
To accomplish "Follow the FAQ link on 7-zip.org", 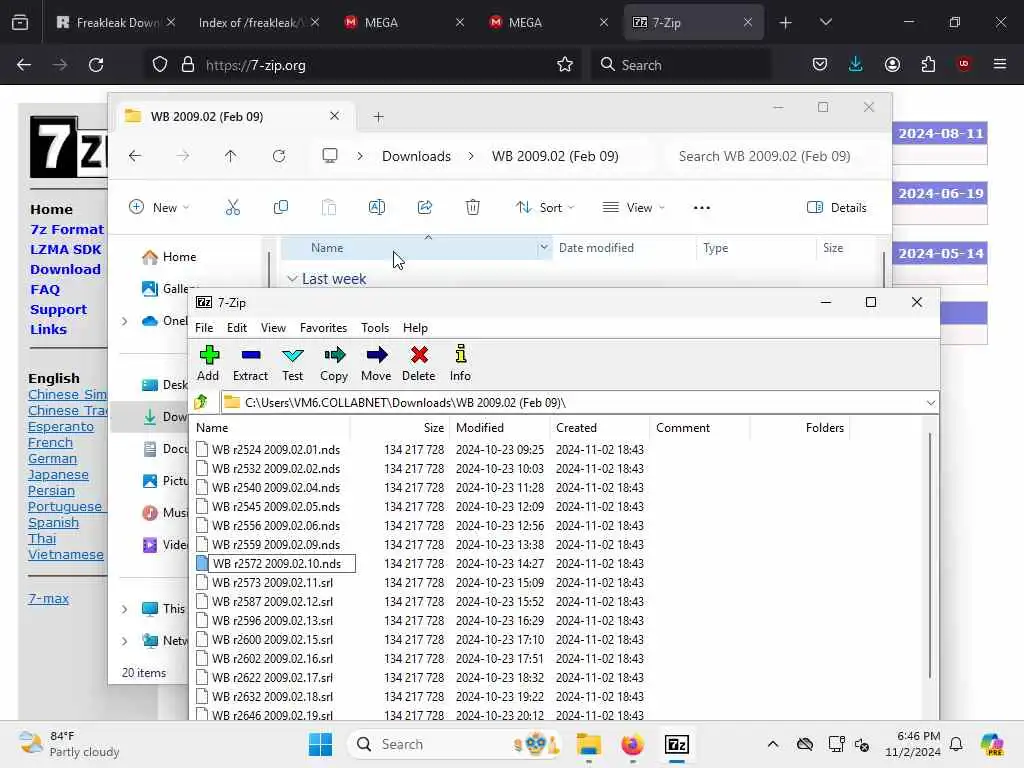I will [x=44, y=289].
